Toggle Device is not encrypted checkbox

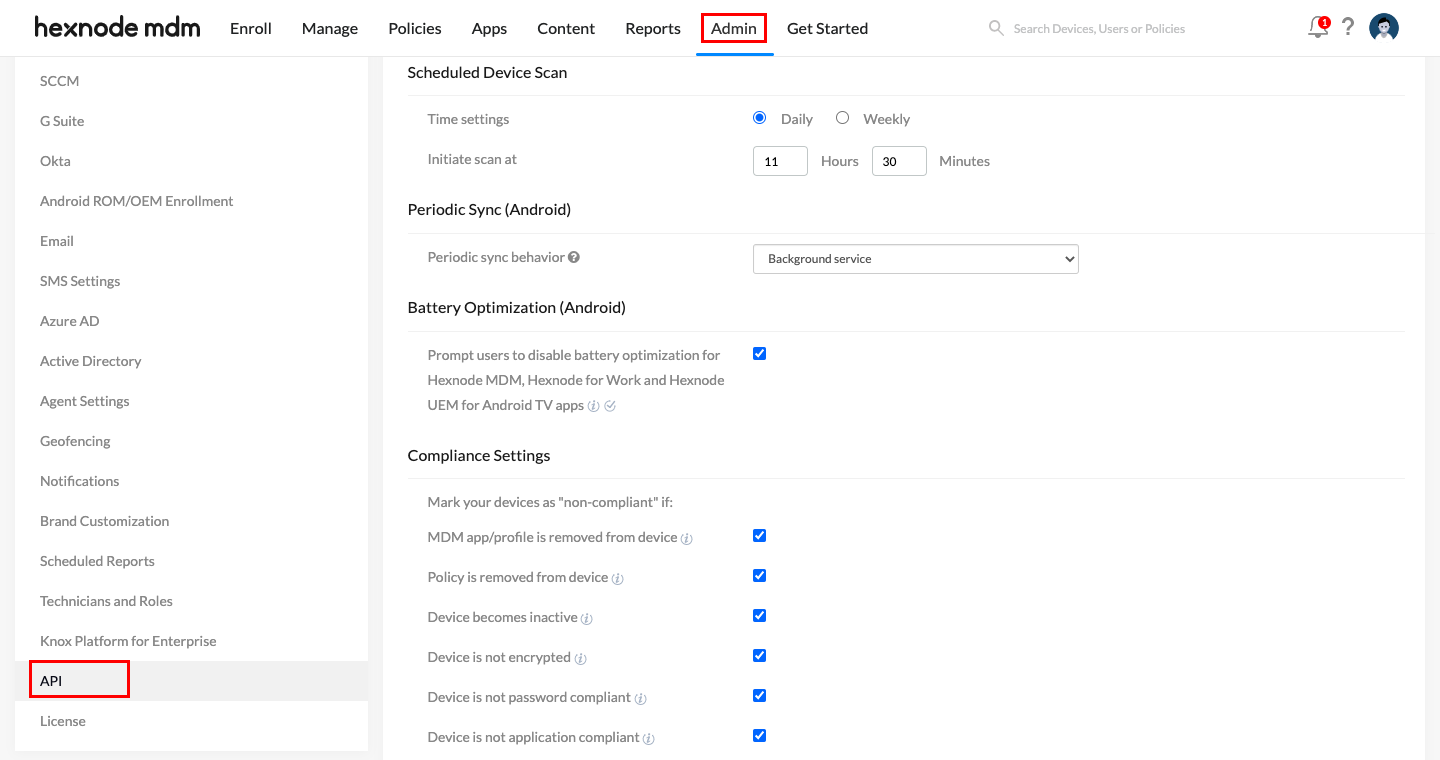[759, 656]
